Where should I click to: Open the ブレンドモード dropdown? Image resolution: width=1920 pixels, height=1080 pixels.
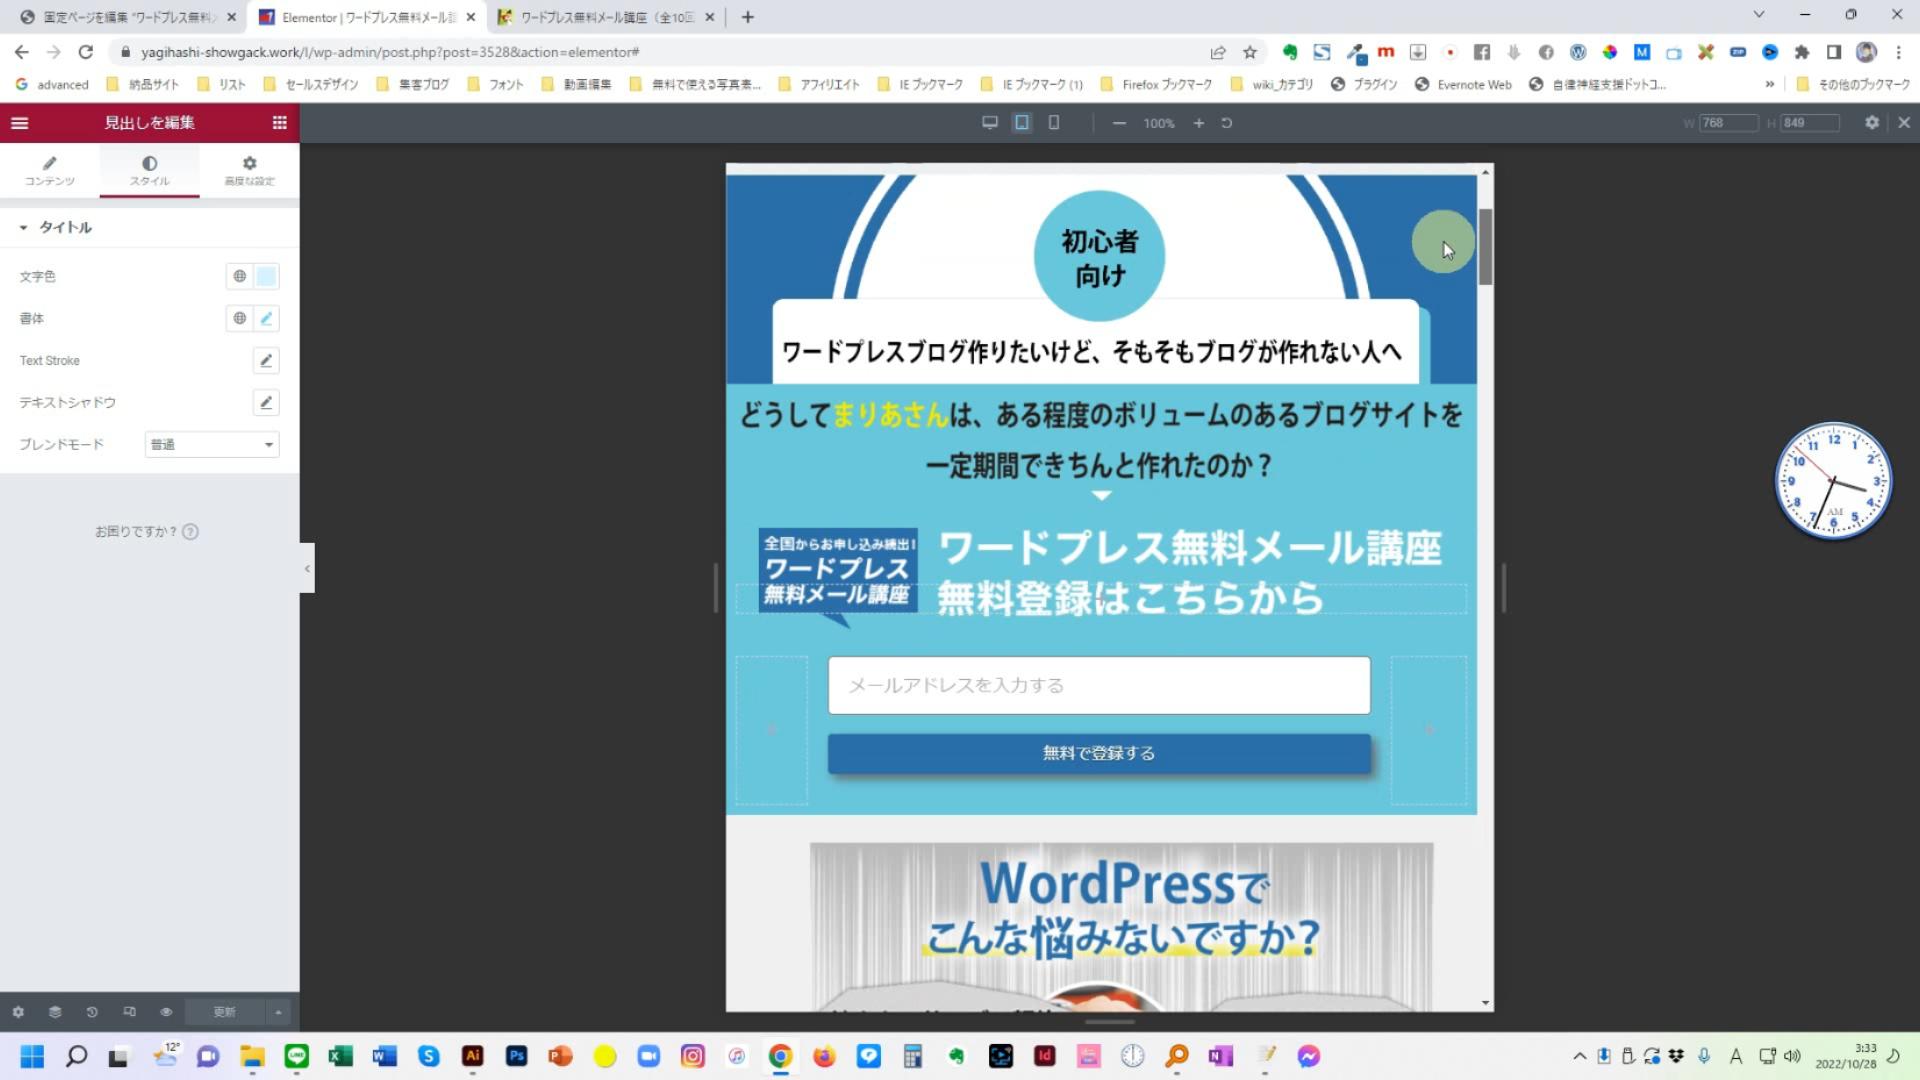pyautogui.click(x=211, y=445)
